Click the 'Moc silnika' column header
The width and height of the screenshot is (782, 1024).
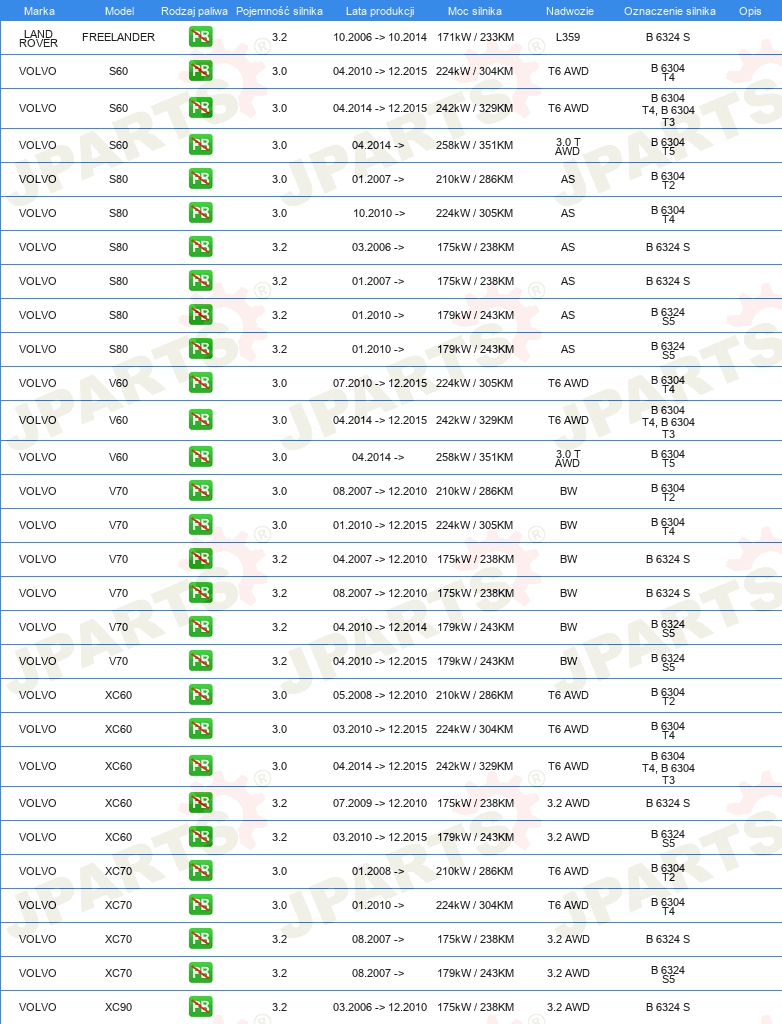(x=475, y=11)
